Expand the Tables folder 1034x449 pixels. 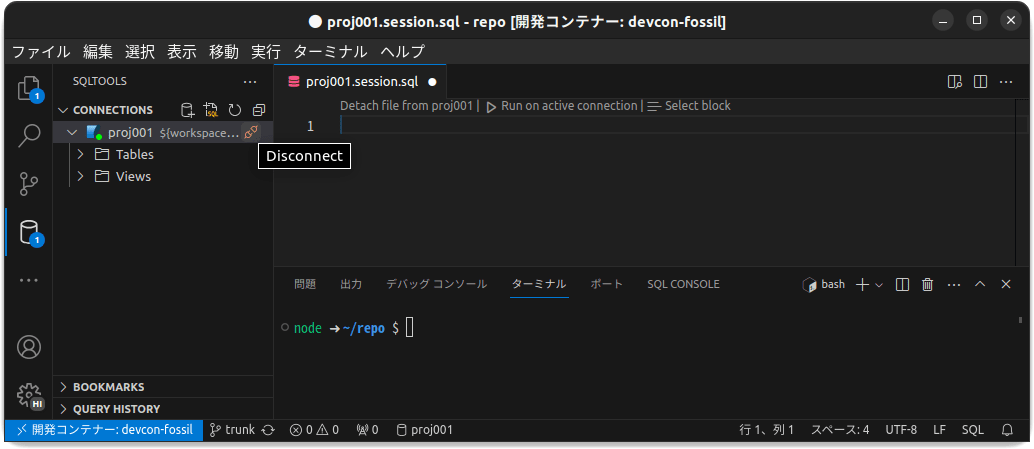[x=81, y=154]
